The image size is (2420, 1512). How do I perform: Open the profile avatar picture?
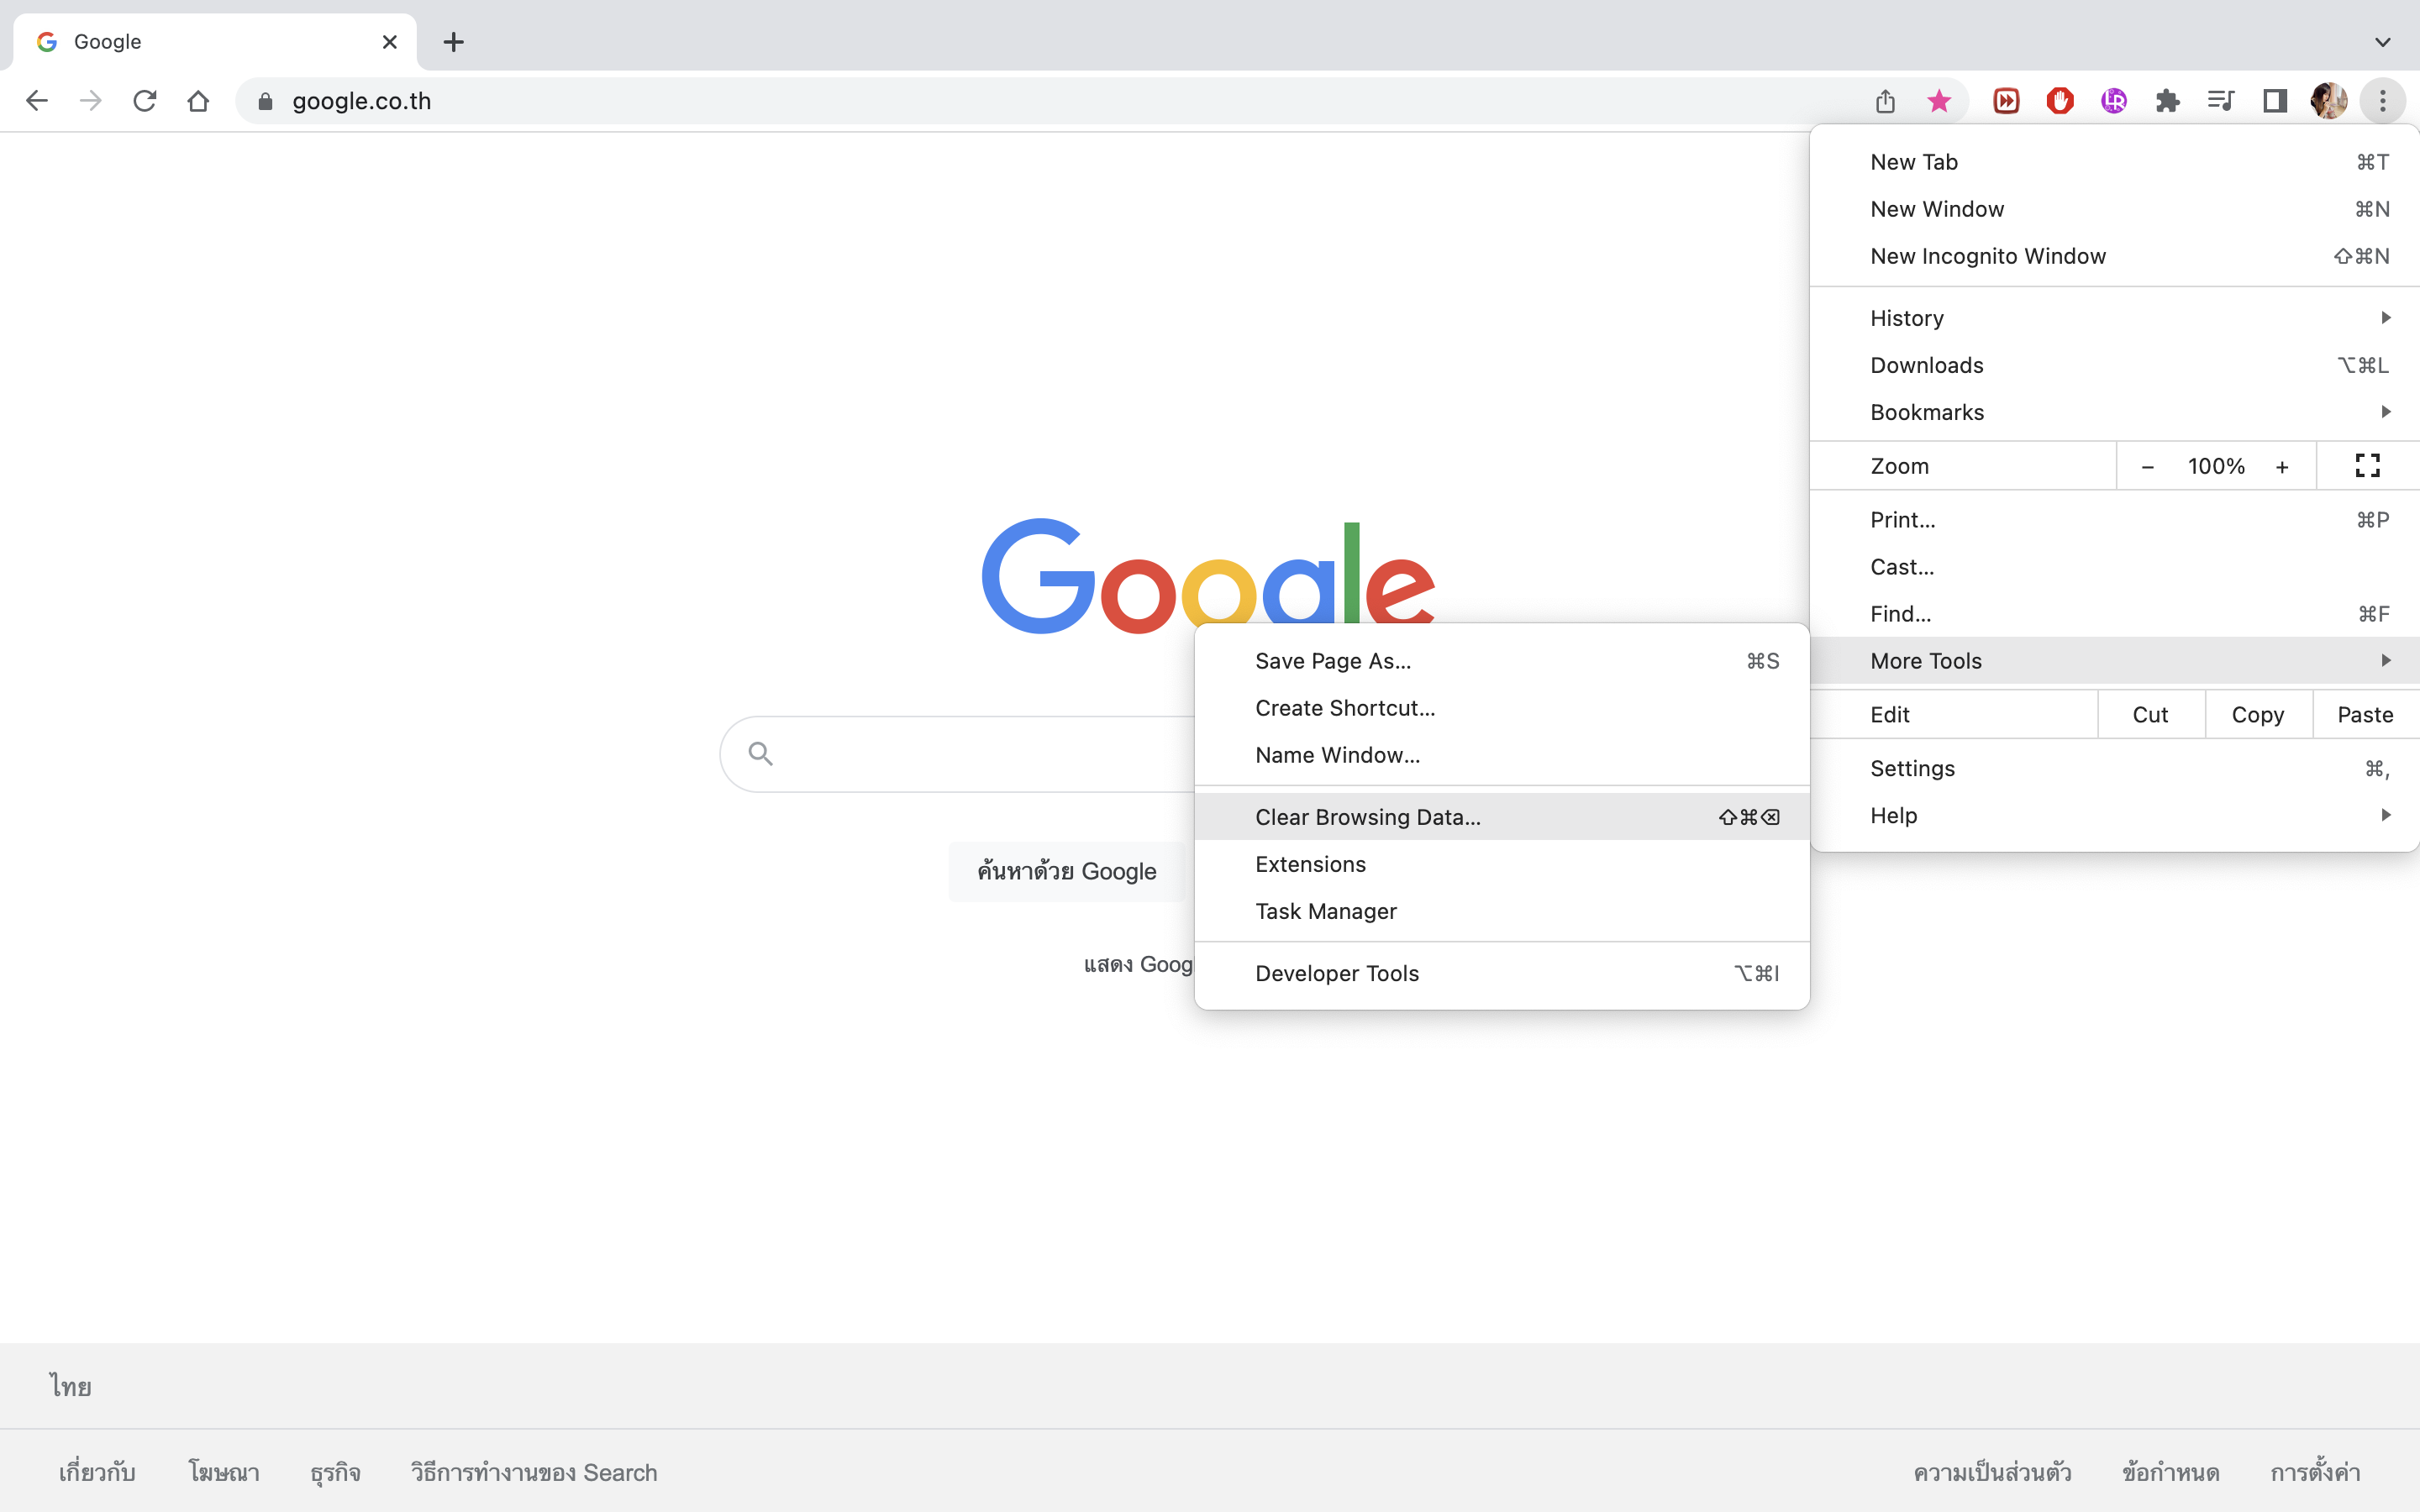click(x=2328, y=101)
